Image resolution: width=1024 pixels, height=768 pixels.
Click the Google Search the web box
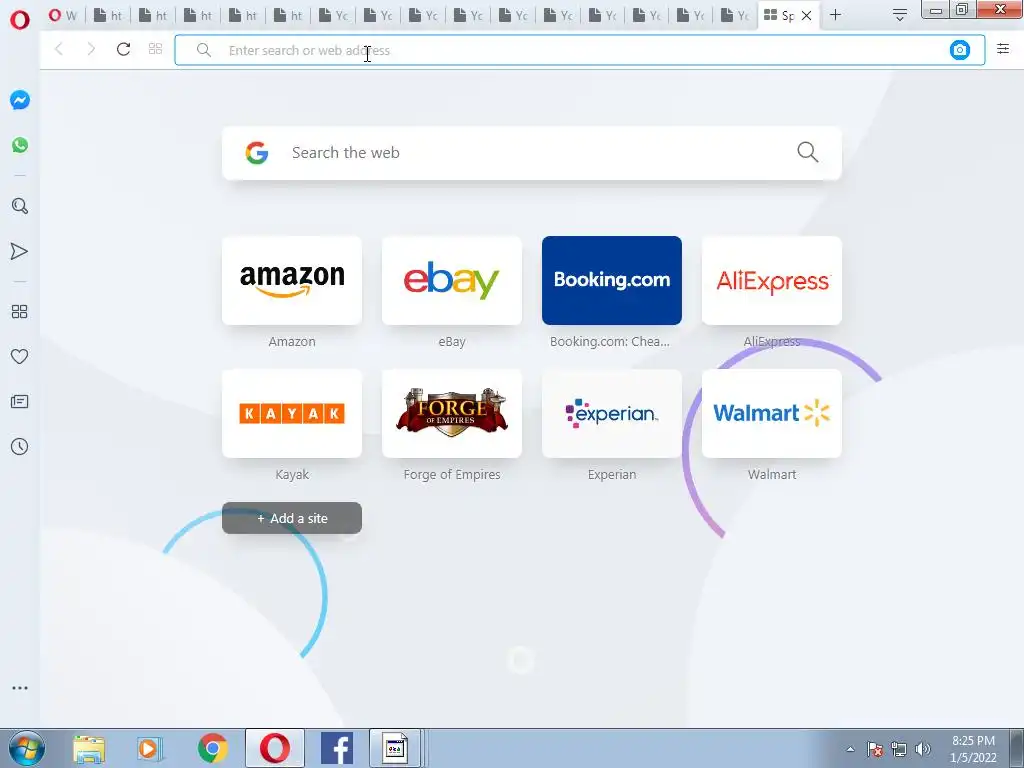pyautogui.click(x=532, y=153)
